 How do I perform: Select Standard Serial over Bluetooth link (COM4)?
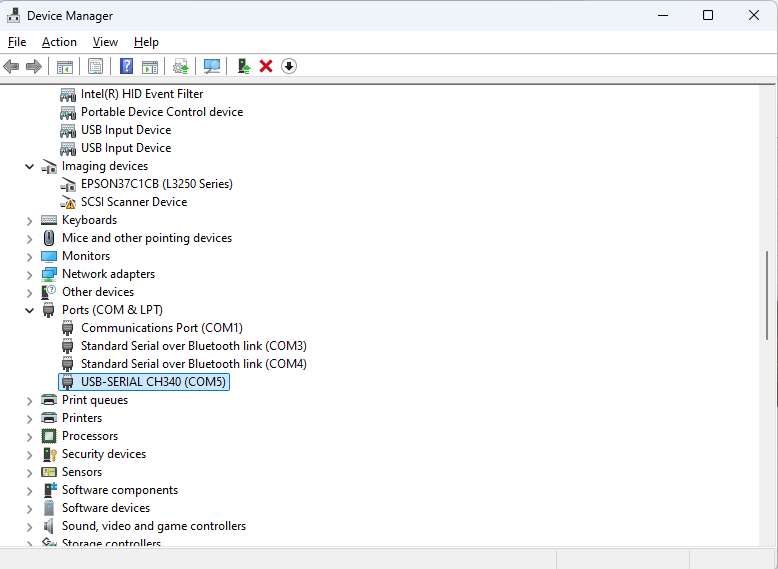pos(194,364)
